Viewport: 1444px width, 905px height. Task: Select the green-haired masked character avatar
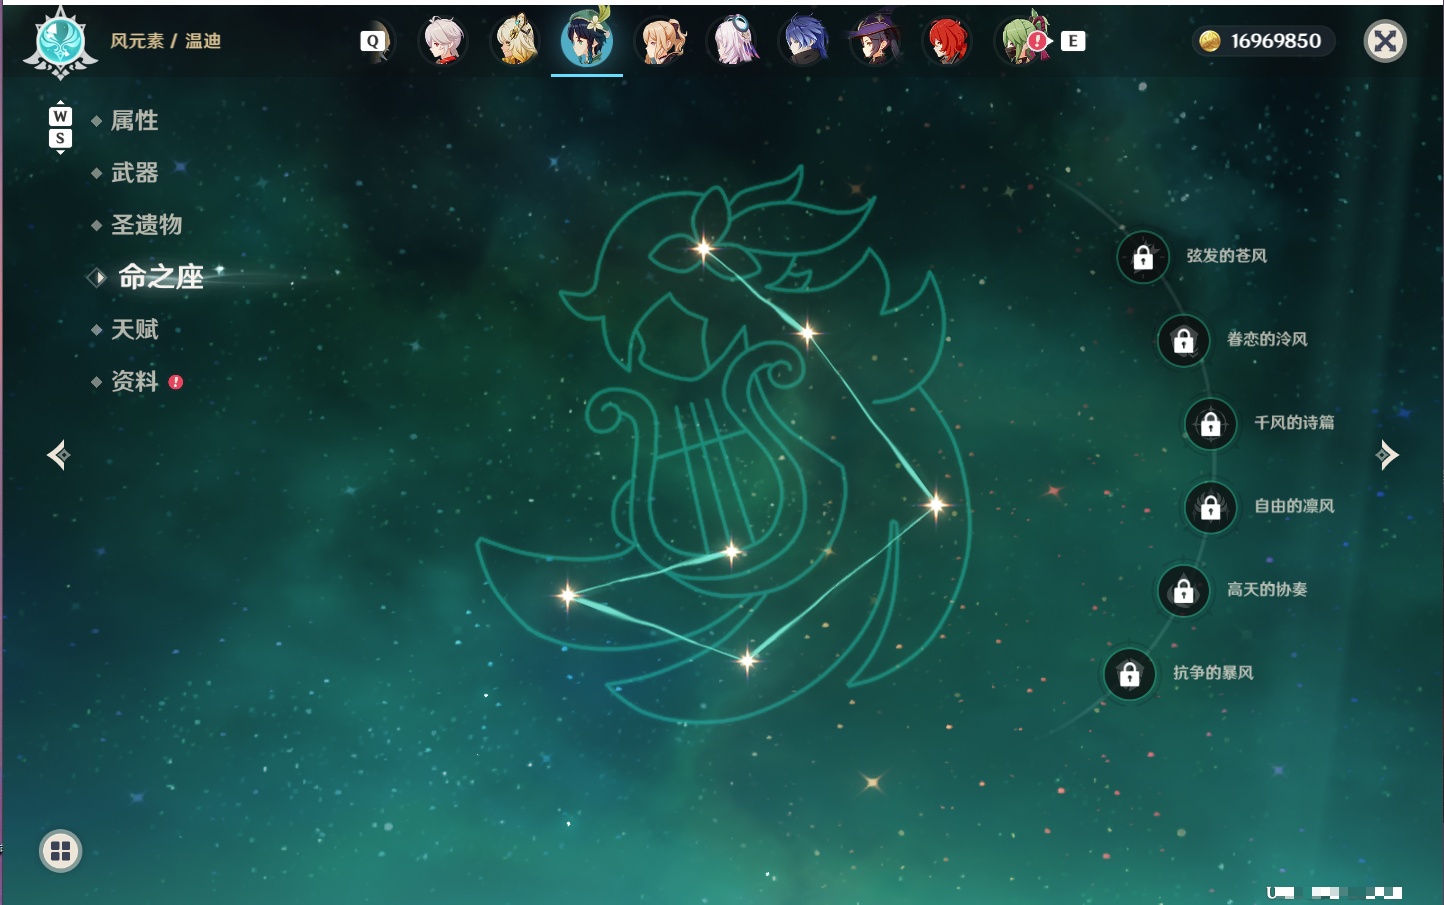(x=1022, y=40)
